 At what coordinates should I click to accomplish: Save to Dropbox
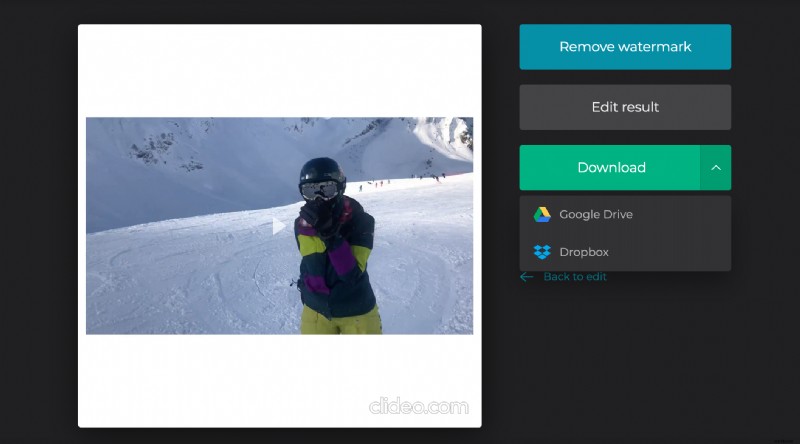coord(625,252)
